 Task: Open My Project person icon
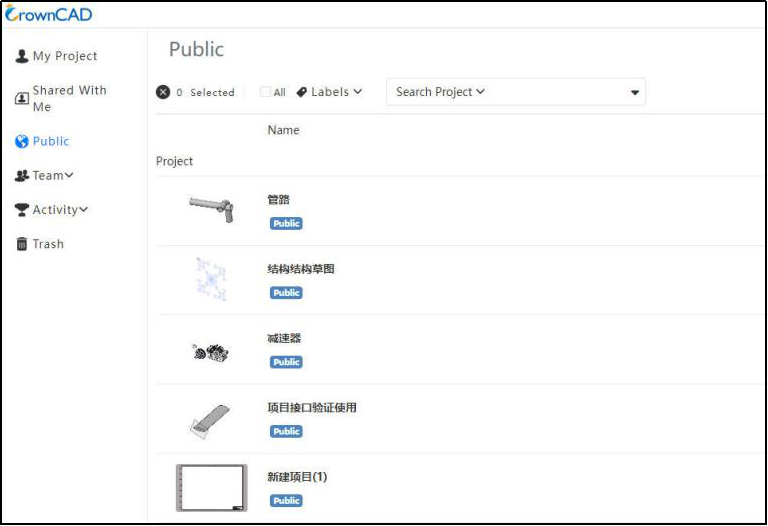click(22, 56)
